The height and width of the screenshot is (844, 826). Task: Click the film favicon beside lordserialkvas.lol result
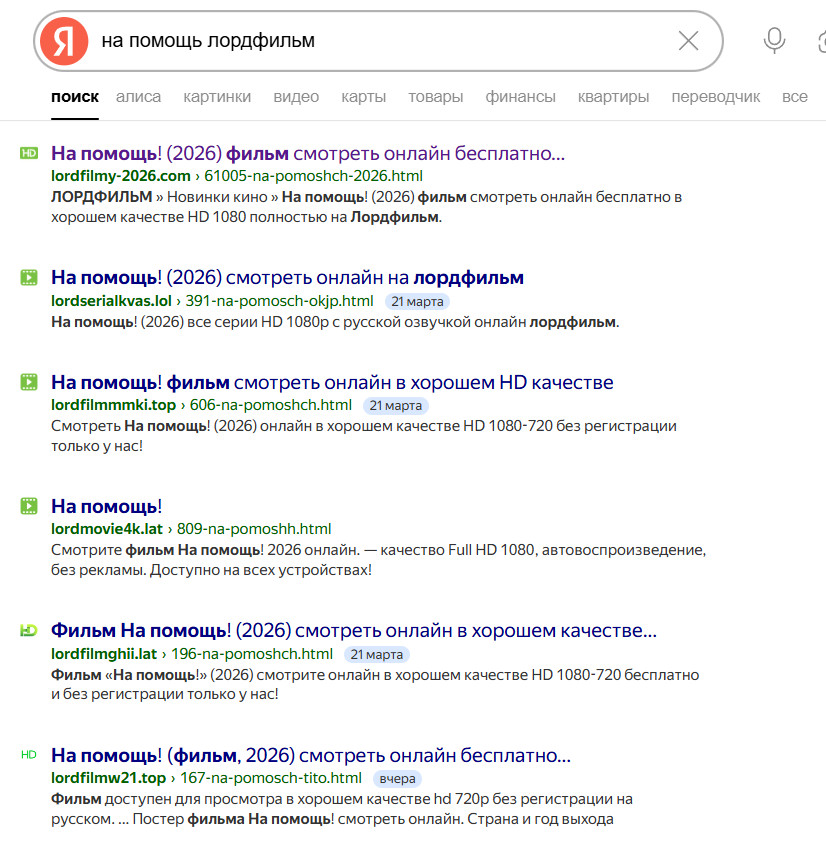click(x=29, y=278)
